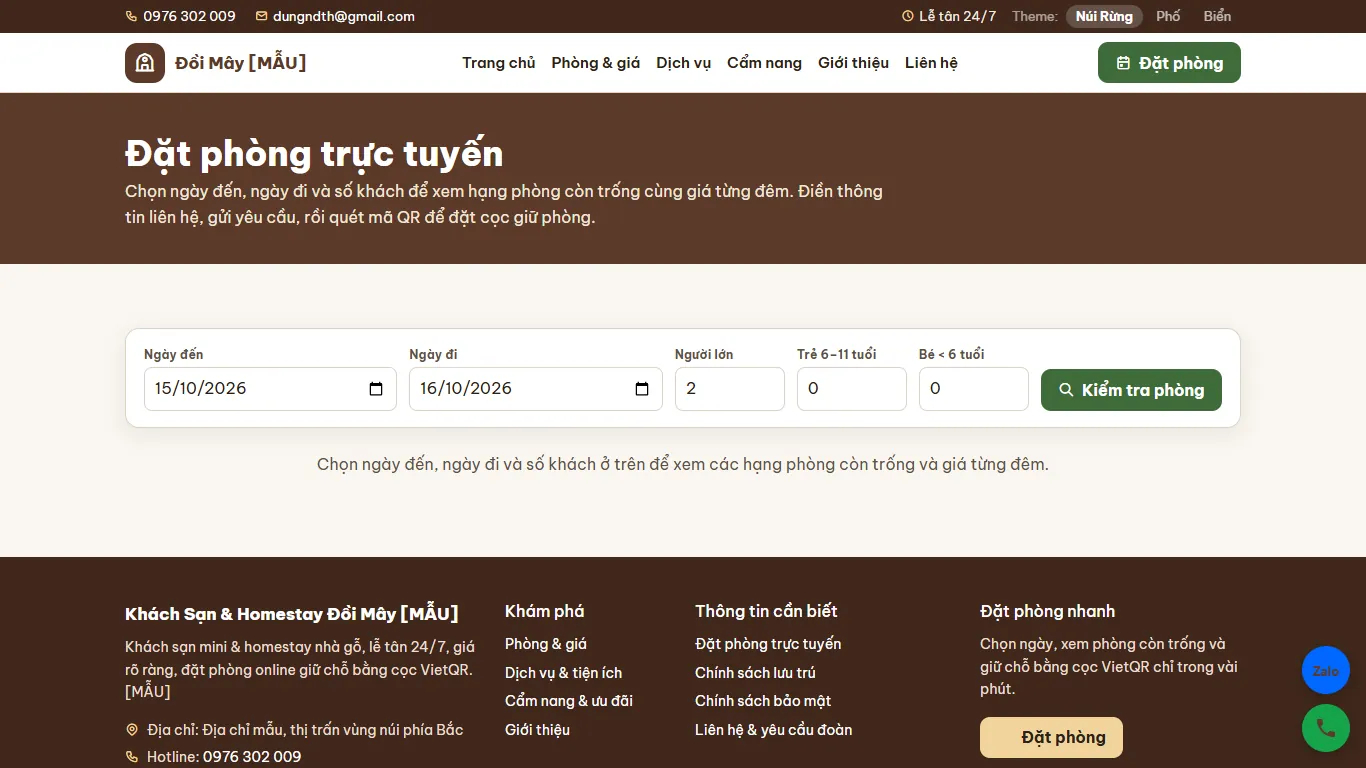The image size is (1366, 768).
Task: Click the footer Hotline number 0976 302 009
Action: (x=252, y=757)
